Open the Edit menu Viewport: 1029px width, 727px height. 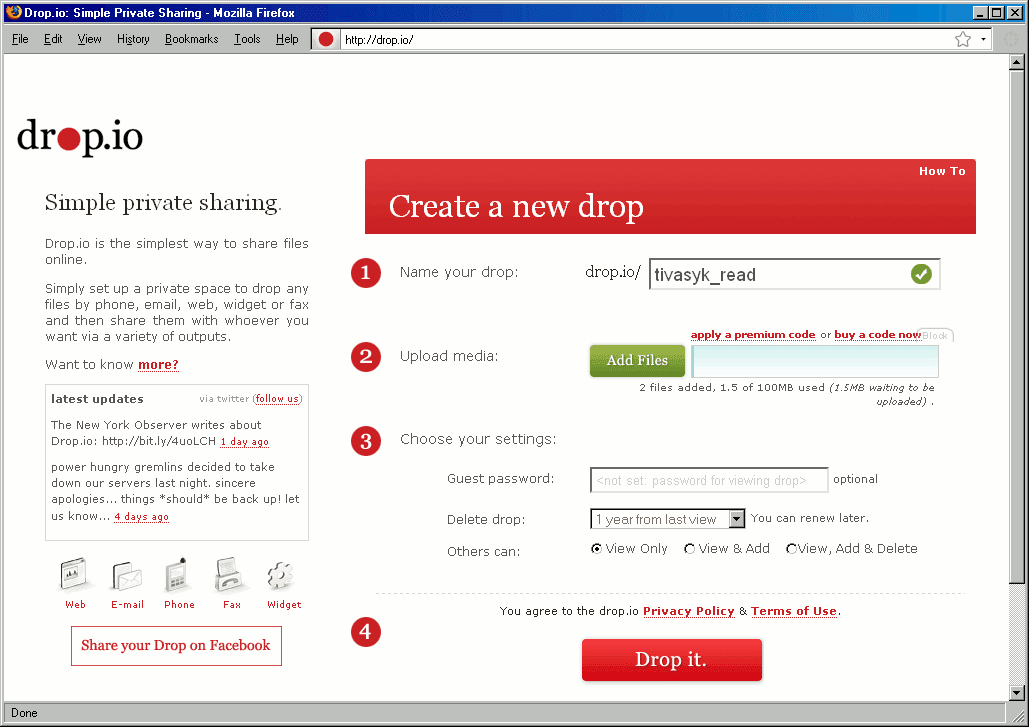coord(53,39)
